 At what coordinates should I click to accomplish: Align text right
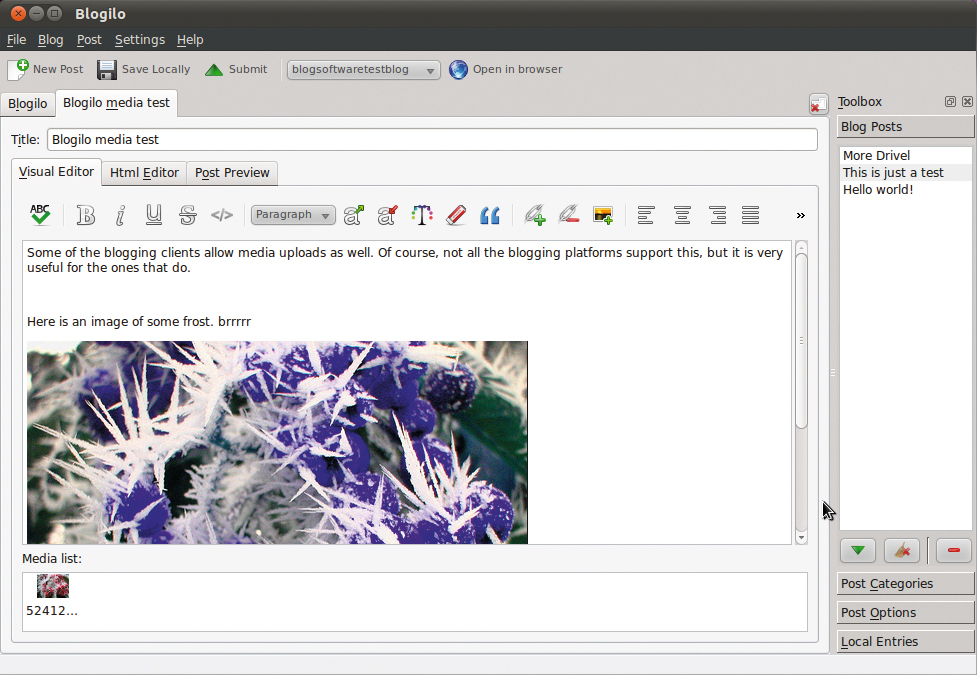(x=718, y=215)
